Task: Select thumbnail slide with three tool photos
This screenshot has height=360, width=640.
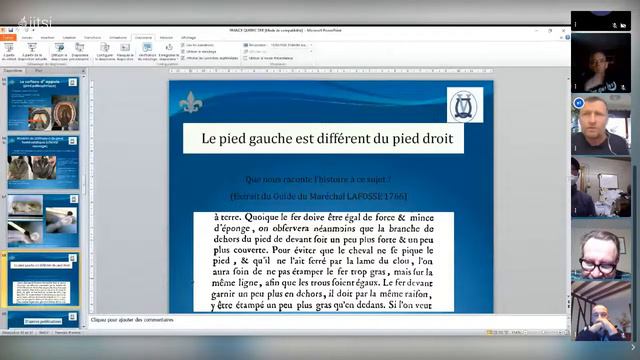Action: tap(43, 220)
